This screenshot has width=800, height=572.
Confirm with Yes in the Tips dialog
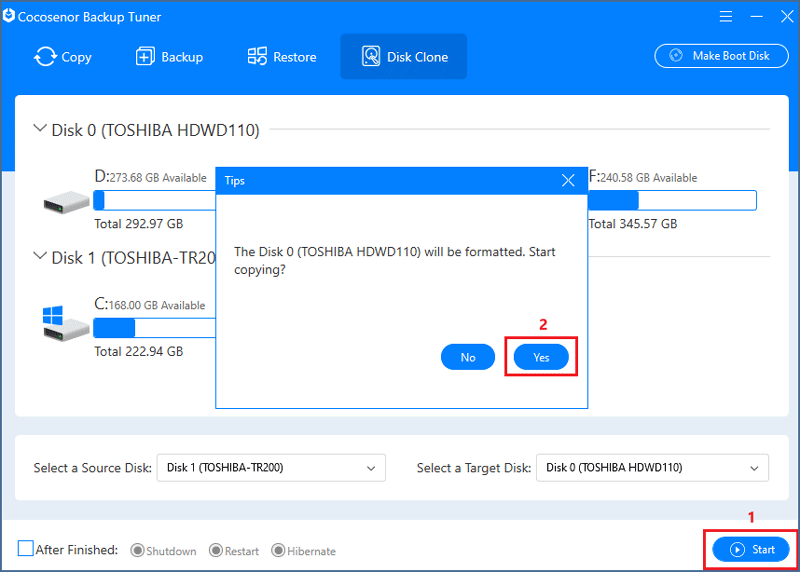541,357
